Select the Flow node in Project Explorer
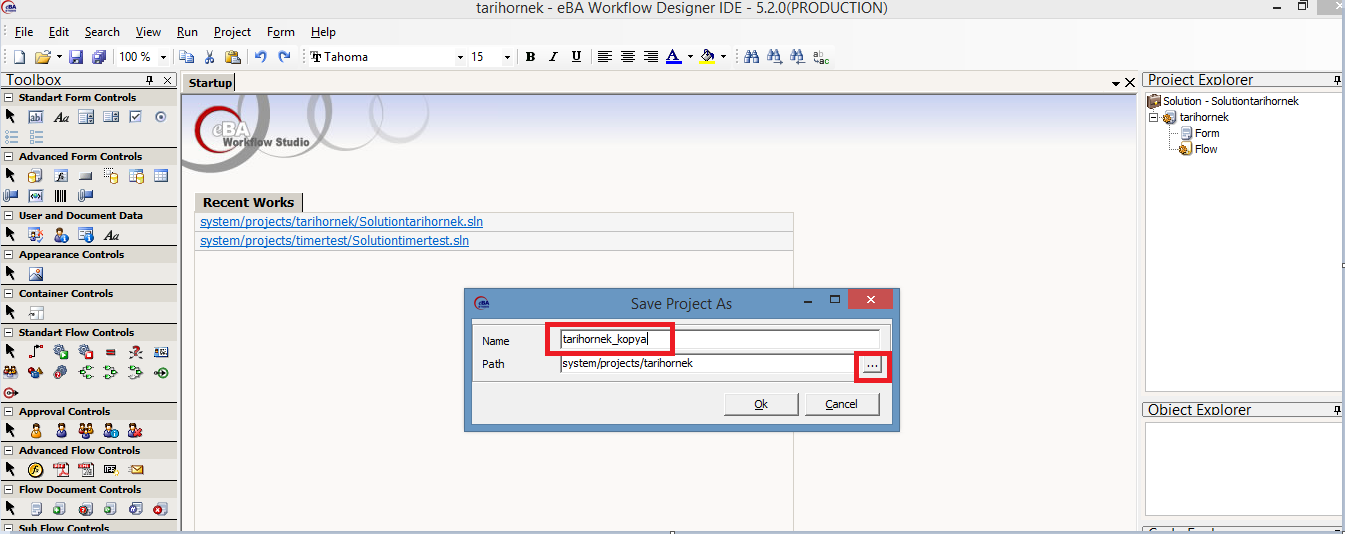The height and width of the screenshot is (534, 1345). coord(1206,149)
